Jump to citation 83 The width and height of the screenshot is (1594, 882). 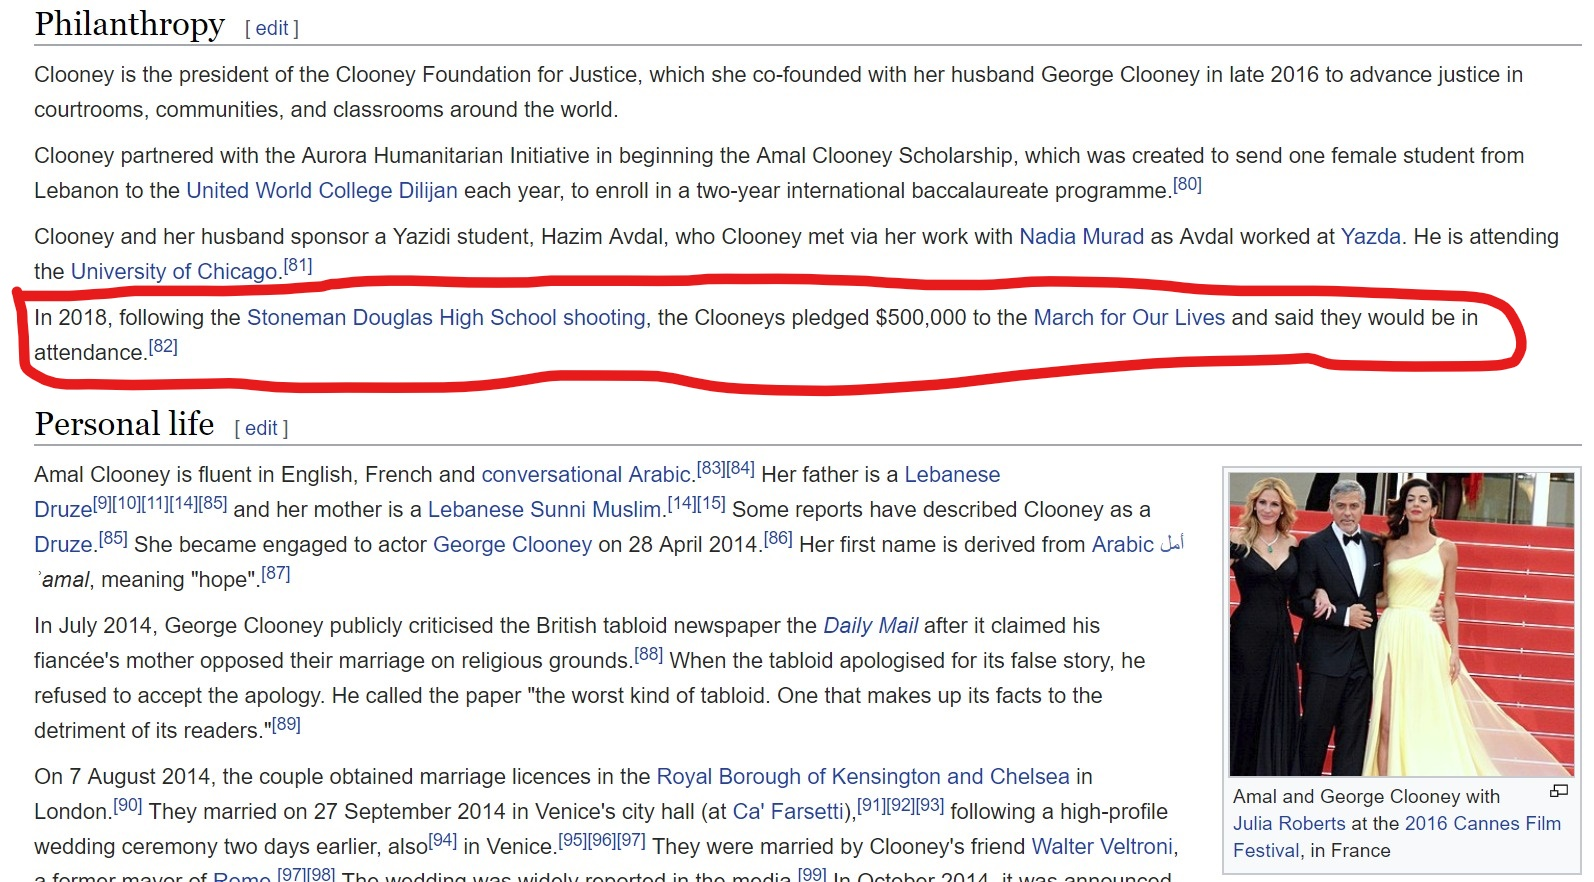click(x=711, y=468)
